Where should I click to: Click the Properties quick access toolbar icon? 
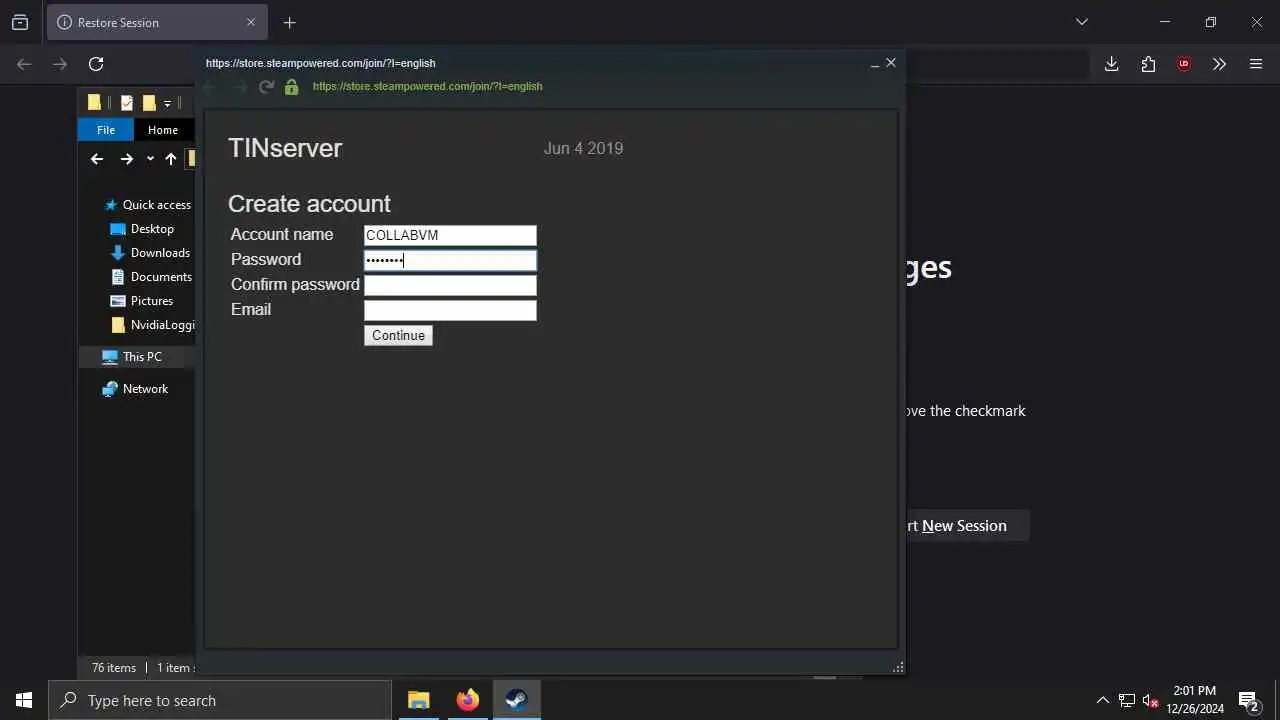click(127, 102)
